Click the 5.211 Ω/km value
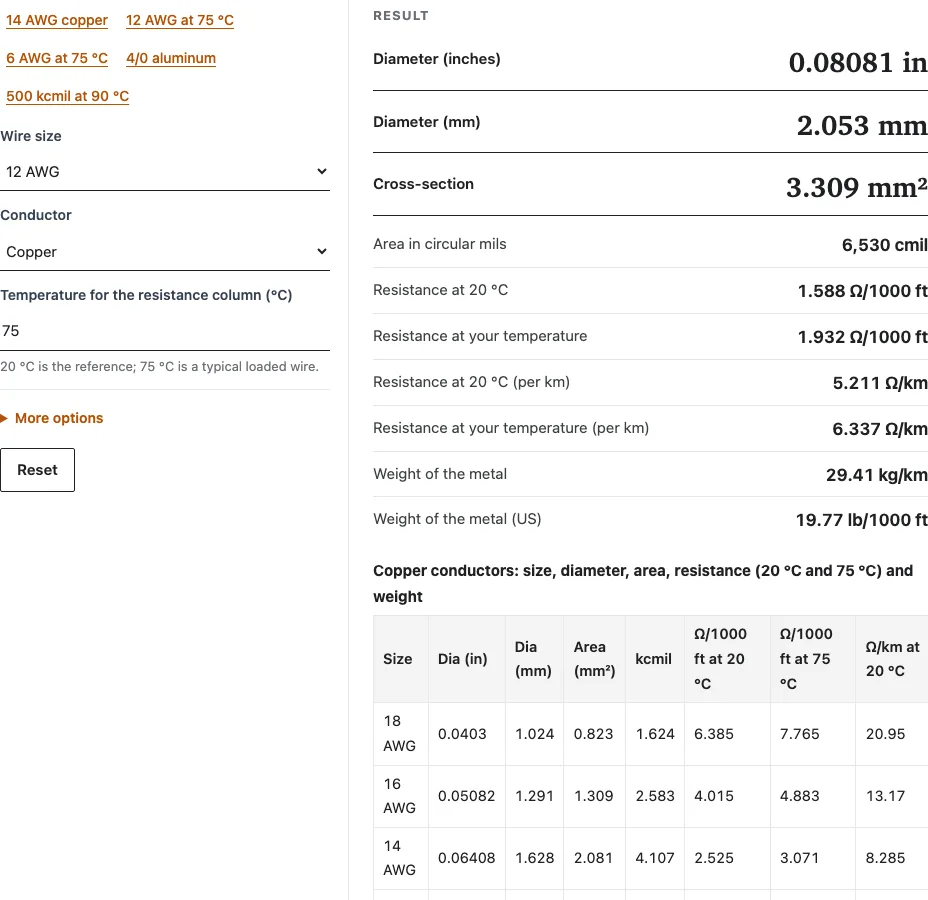Screen dimensions: 928x900 click(x=880, y=383)
